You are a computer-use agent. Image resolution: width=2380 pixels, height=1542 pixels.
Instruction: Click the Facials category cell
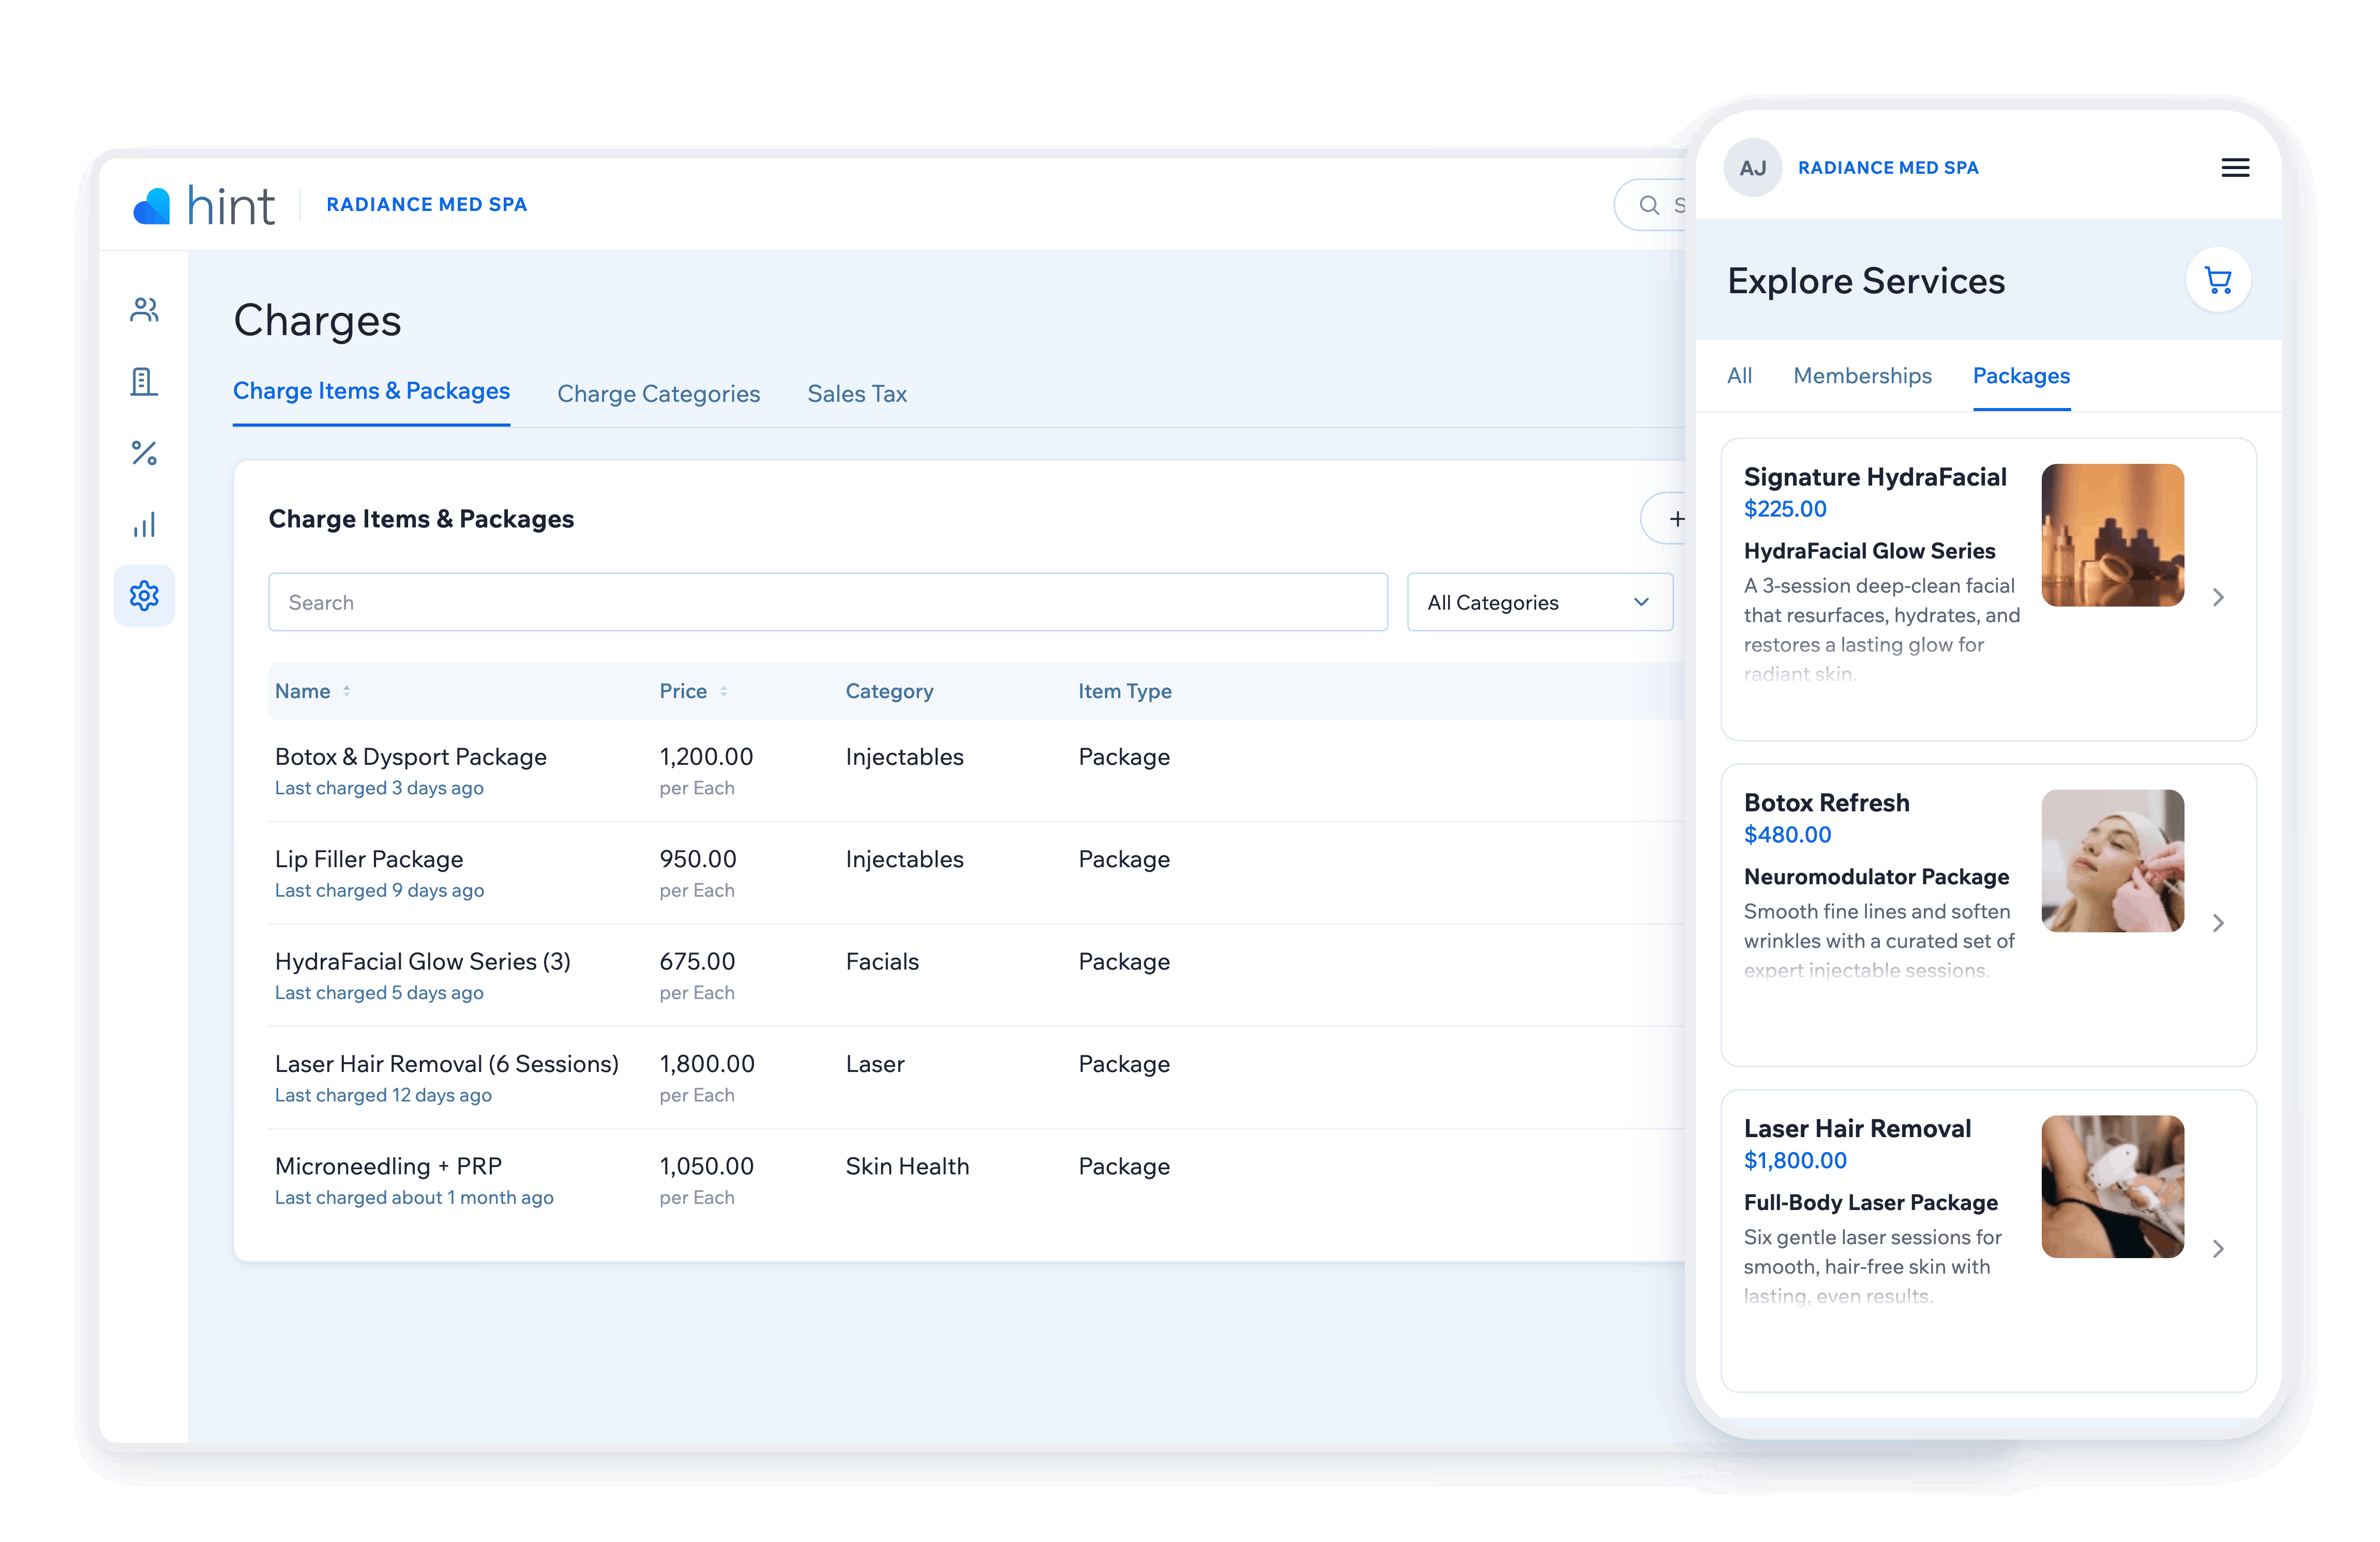pos(882,962)
